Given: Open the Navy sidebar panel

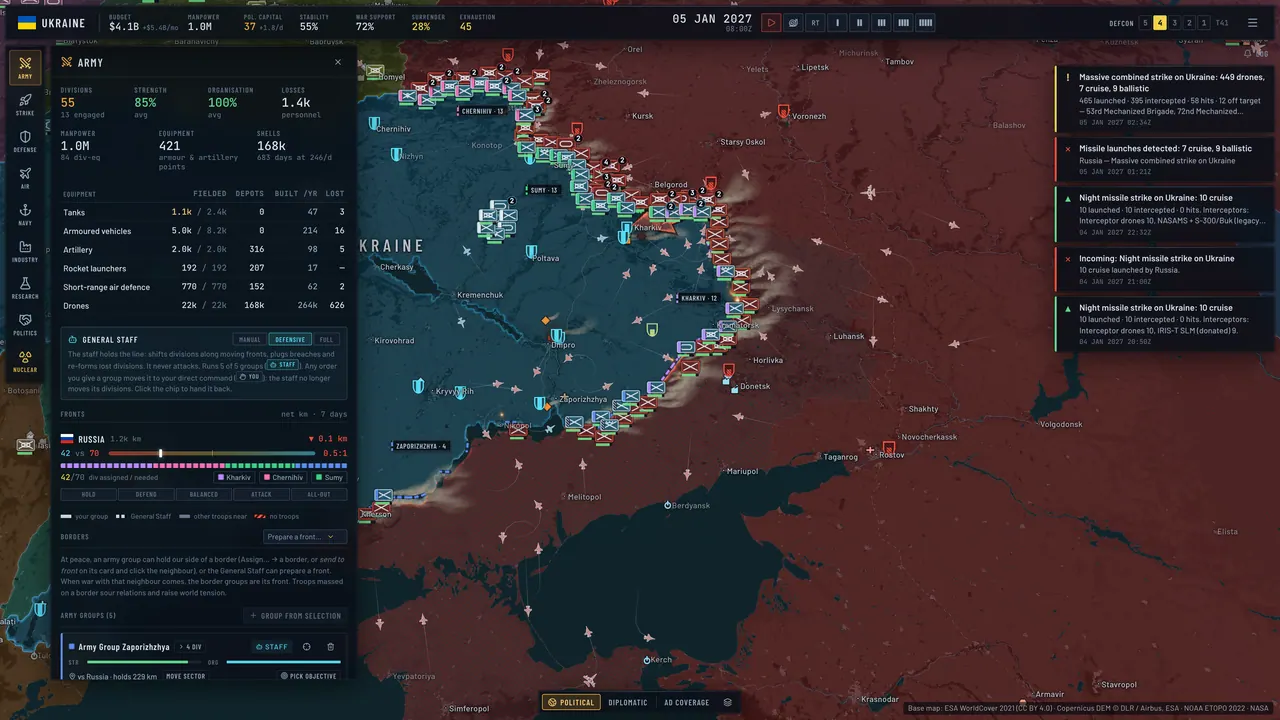Looking at the screenshot, I should point(25,215).
